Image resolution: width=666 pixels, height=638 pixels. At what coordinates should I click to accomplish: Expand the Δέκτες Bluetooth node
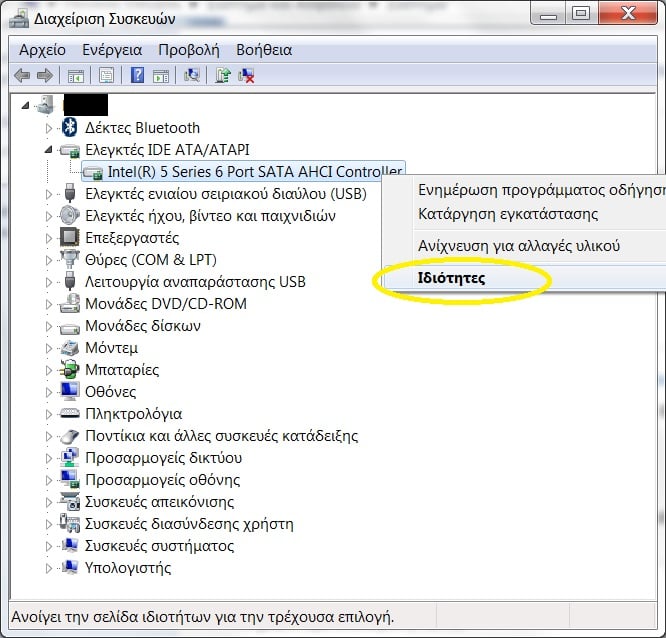tap(49, 128)
